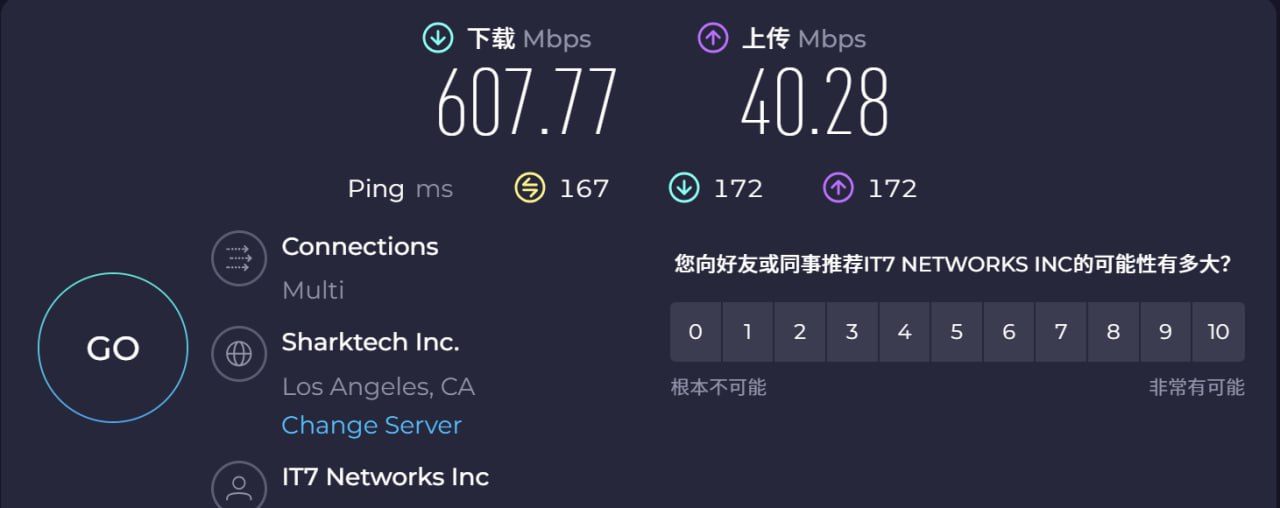Open the Change Server link
The image size is (1280, 508).
371,425
